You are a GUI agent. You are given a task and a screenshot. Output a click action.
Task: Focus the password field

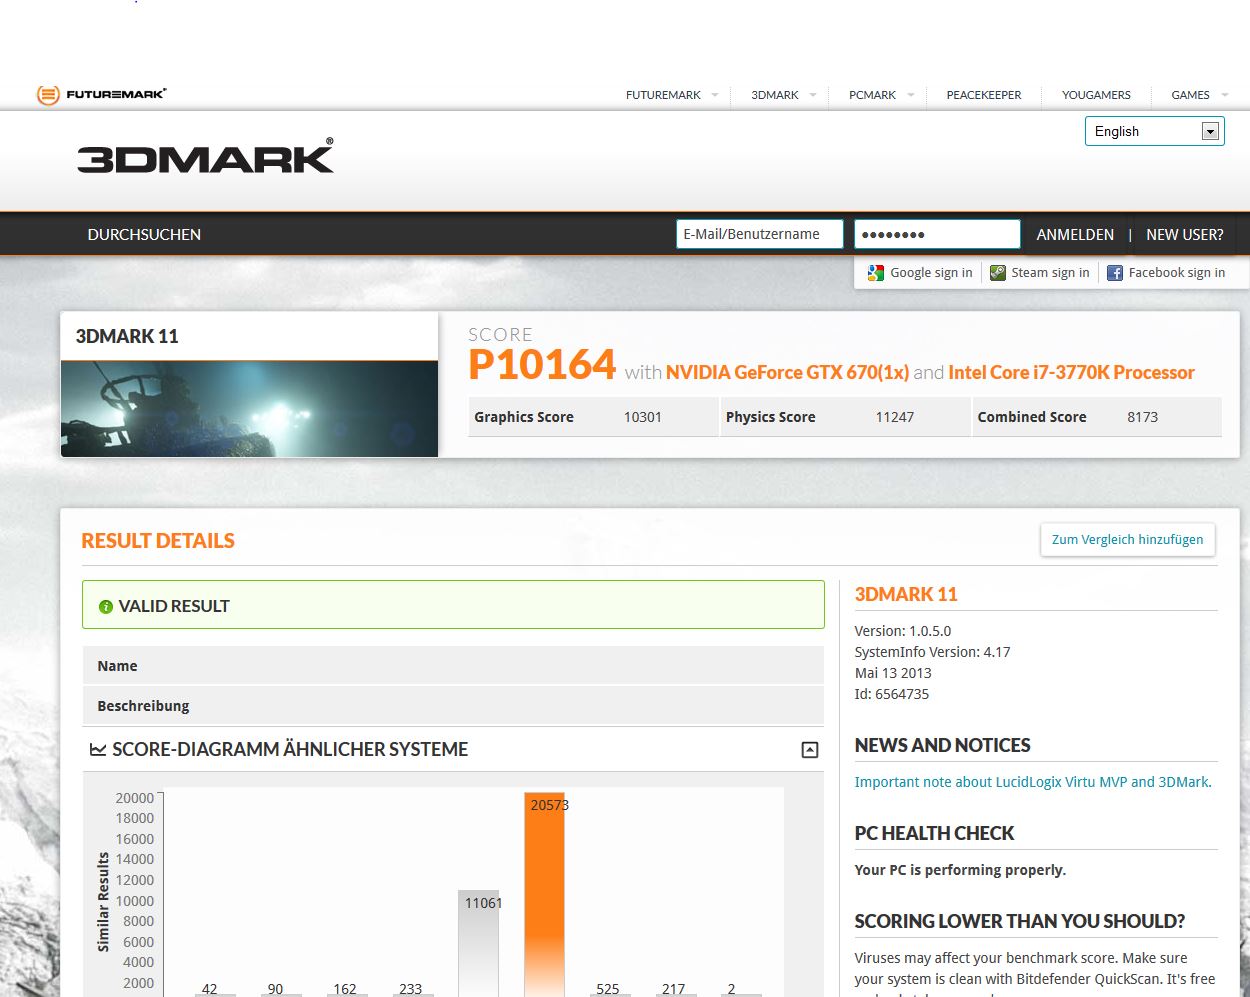[937, 234]
